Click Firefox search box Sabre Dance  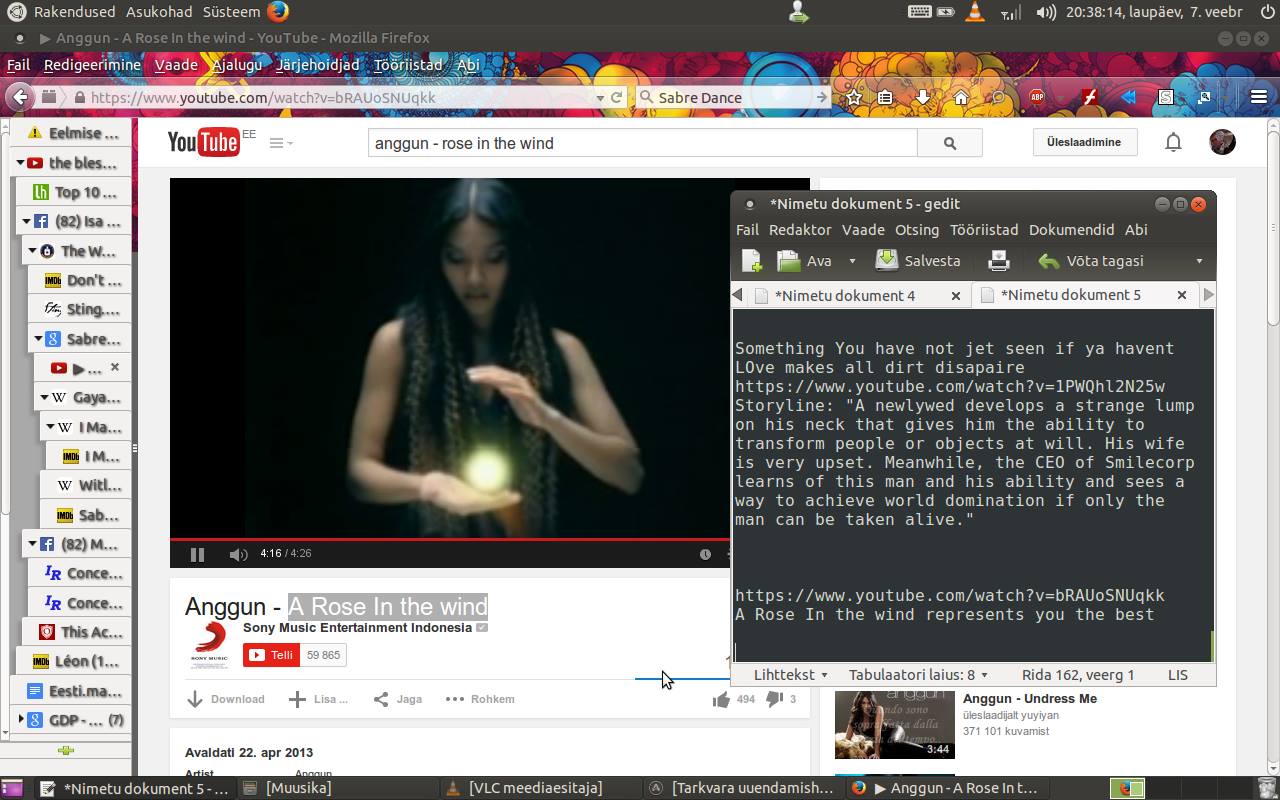coord(732,97)
